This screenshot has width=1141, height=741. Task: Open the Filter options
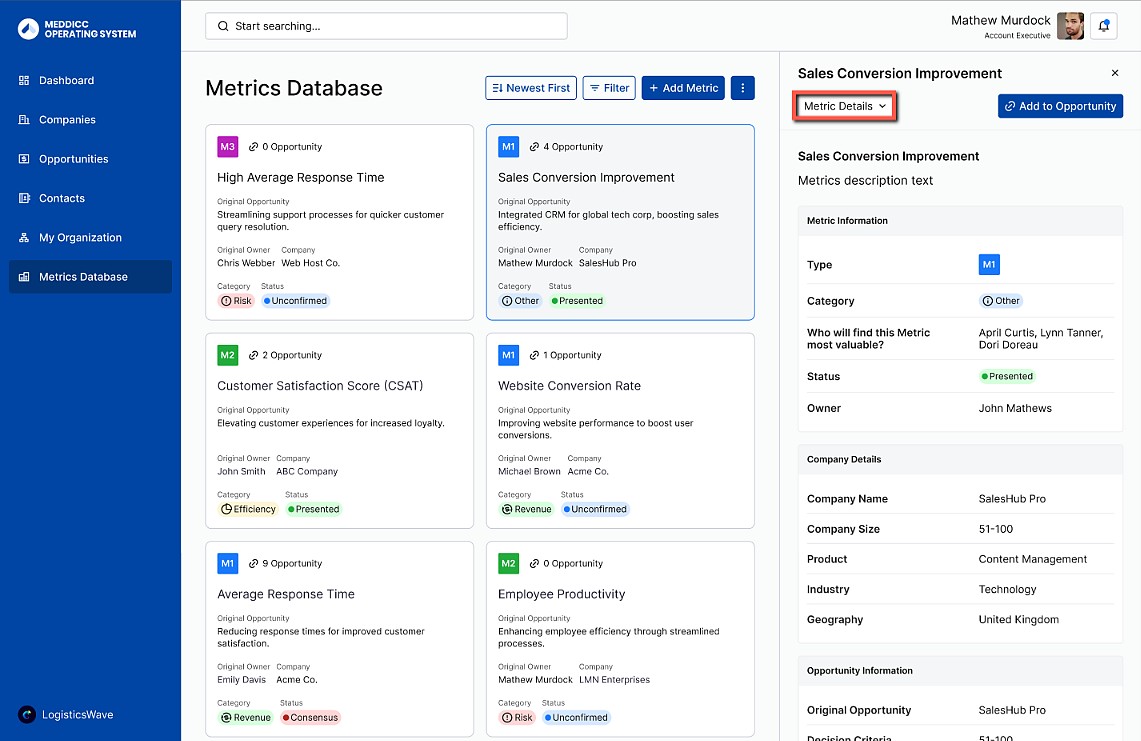pyautogui.click(x=609, y=88)
